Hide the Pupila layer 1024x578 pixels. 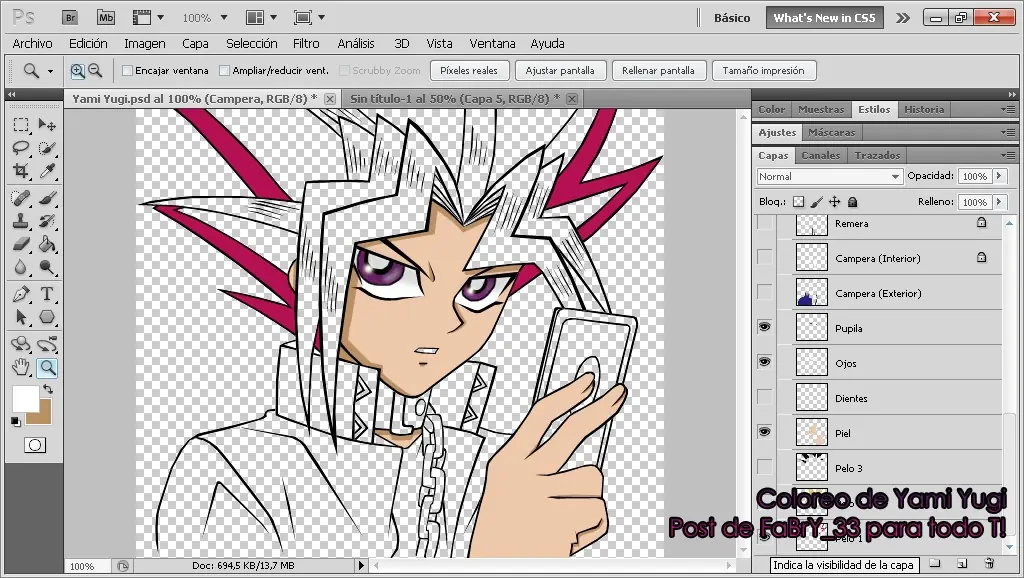click(x=764, y=326)
